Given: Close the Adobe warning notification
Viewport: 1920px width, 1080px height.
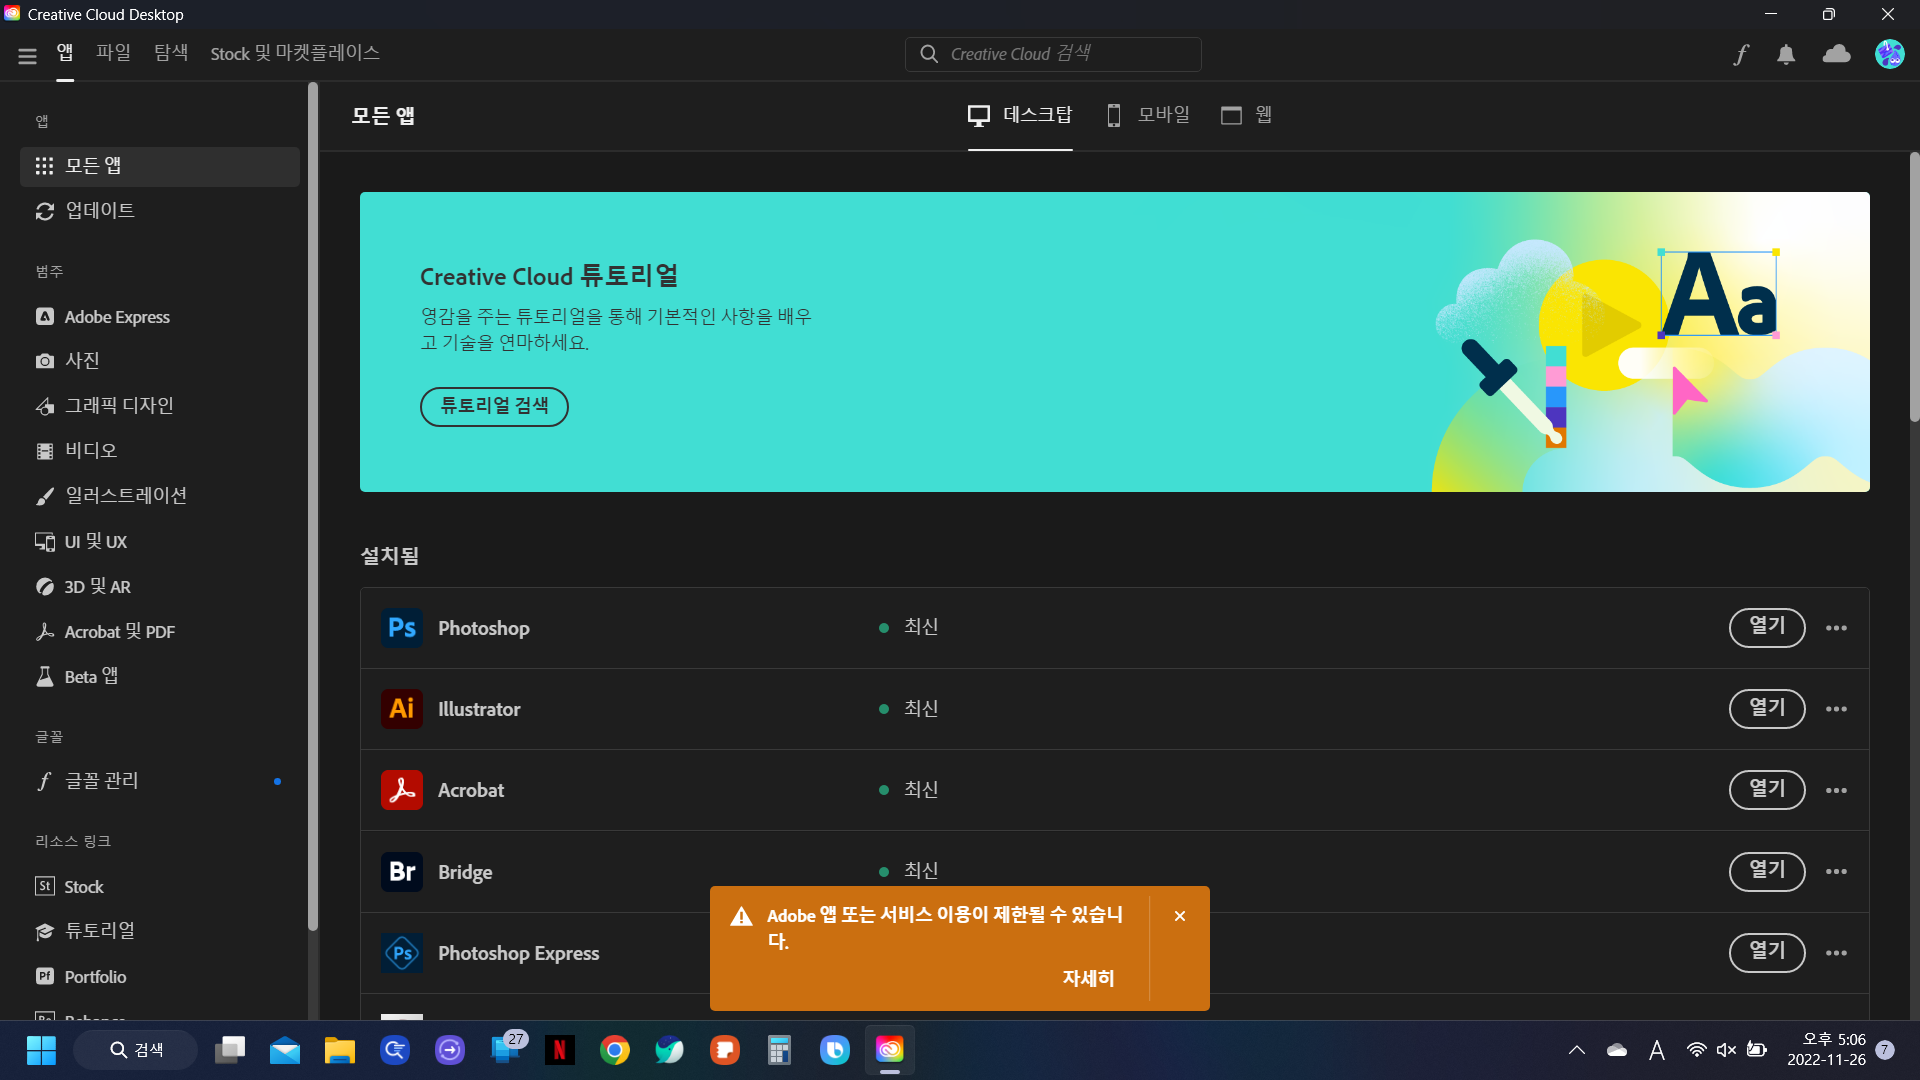Looking at the screenshot, I should tap(1179, 915).
